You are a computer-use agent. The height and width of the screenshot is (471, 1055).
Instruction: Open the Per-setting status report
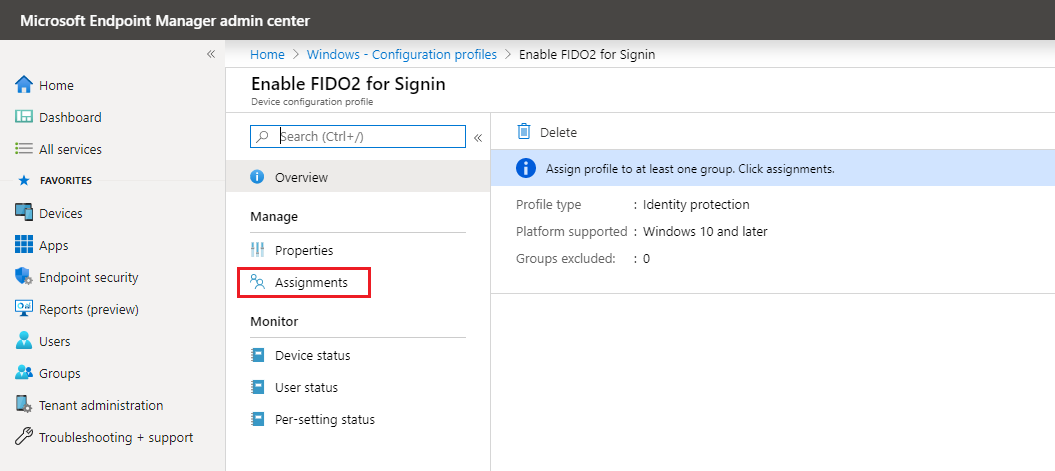(x=324, y=419)
